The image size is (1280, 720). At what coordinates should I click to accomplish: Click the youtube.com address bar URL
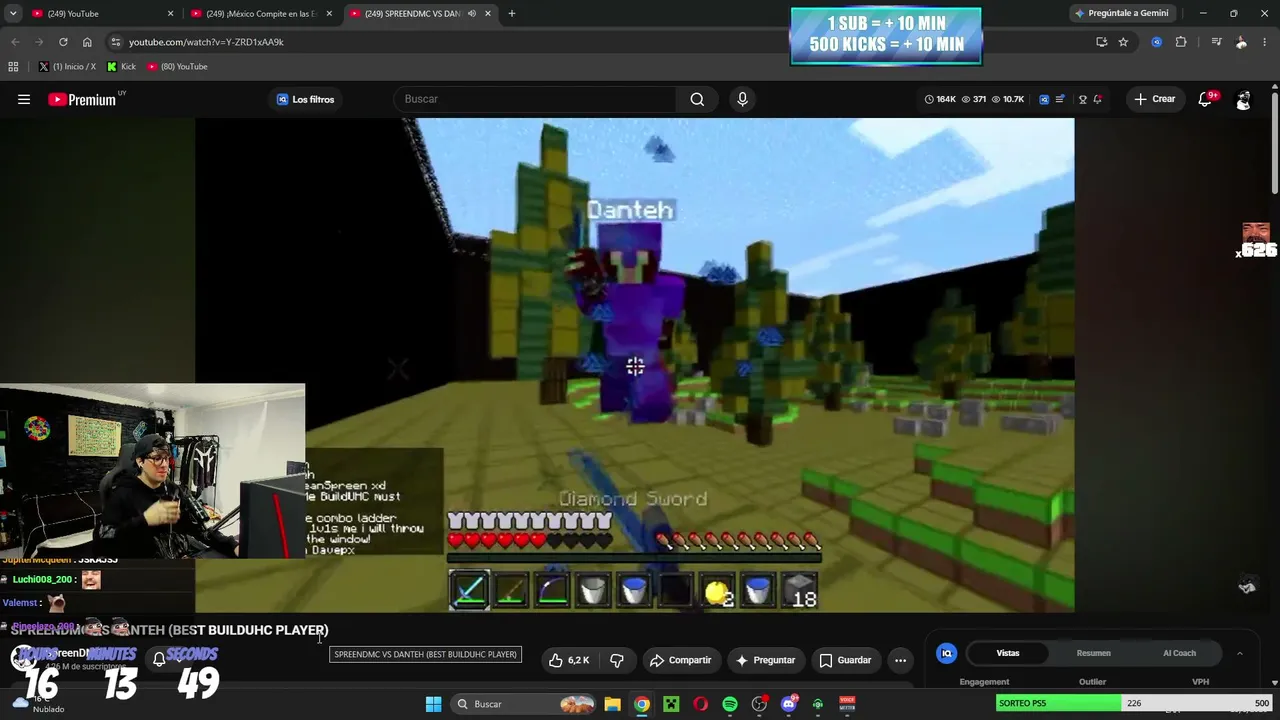pos(206,42)
